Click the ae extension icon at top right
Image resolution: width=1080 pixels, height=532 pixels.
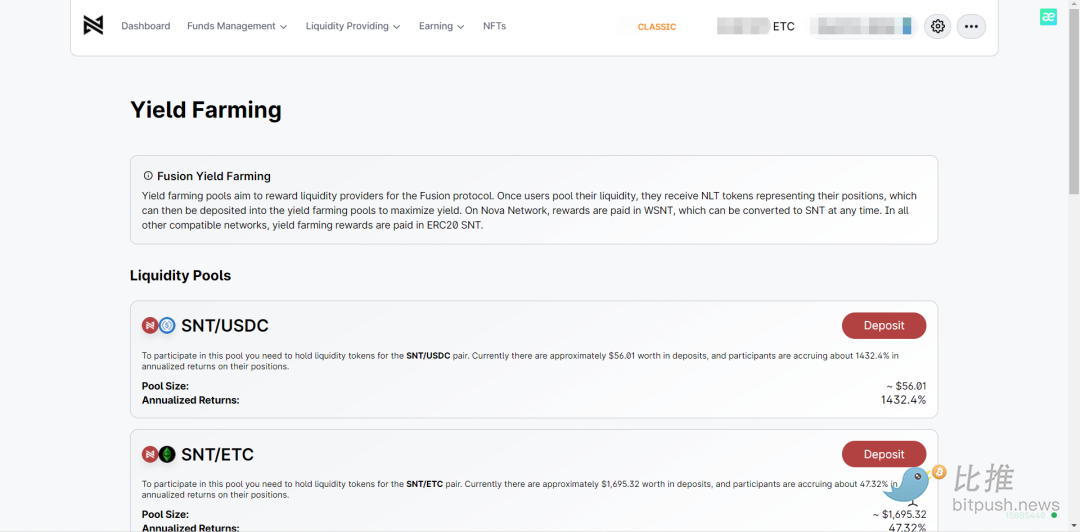pyautogui.click(x=1048, y=17)
